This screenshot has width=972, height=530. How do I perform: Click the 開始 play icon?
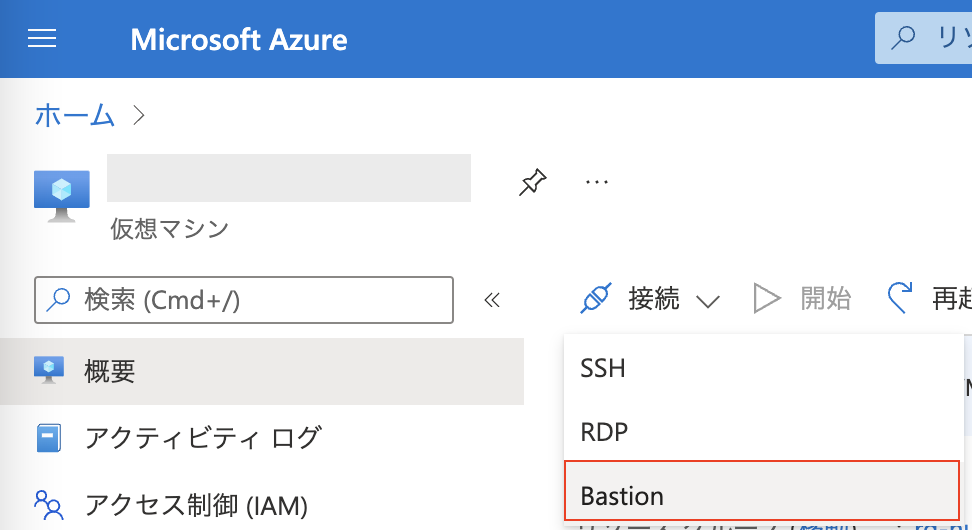point(766,299)
